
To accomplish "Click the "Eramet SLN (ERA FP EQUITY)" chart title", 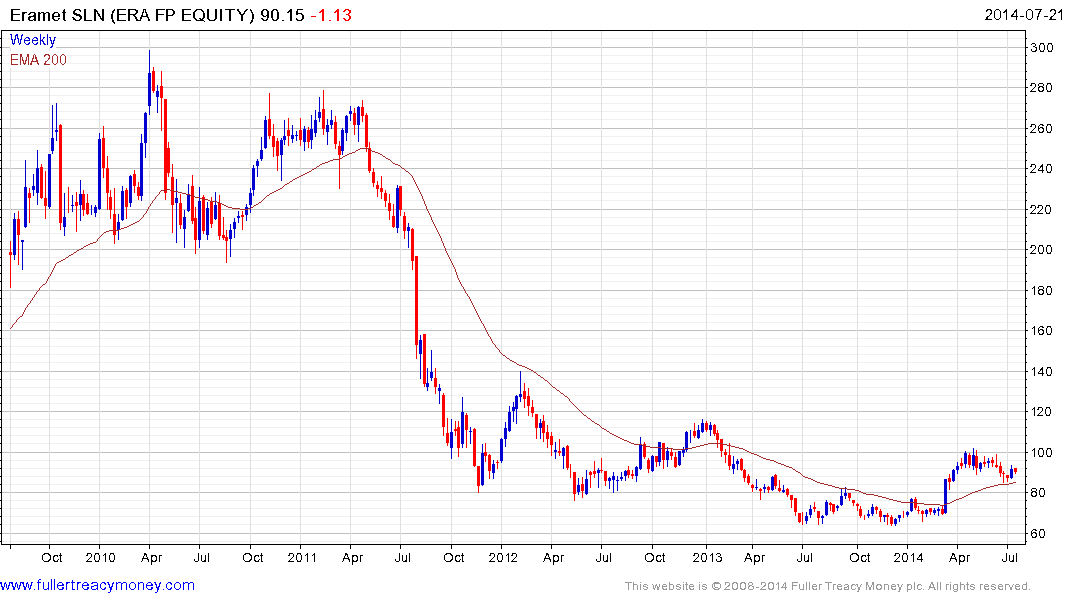I will coord(132,15).
